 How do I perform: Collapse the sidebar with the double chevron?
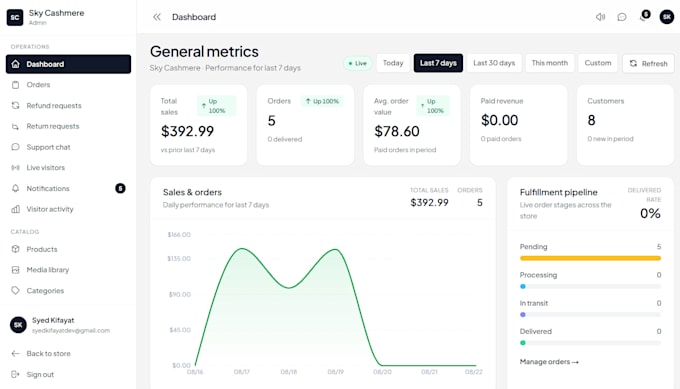157,17
